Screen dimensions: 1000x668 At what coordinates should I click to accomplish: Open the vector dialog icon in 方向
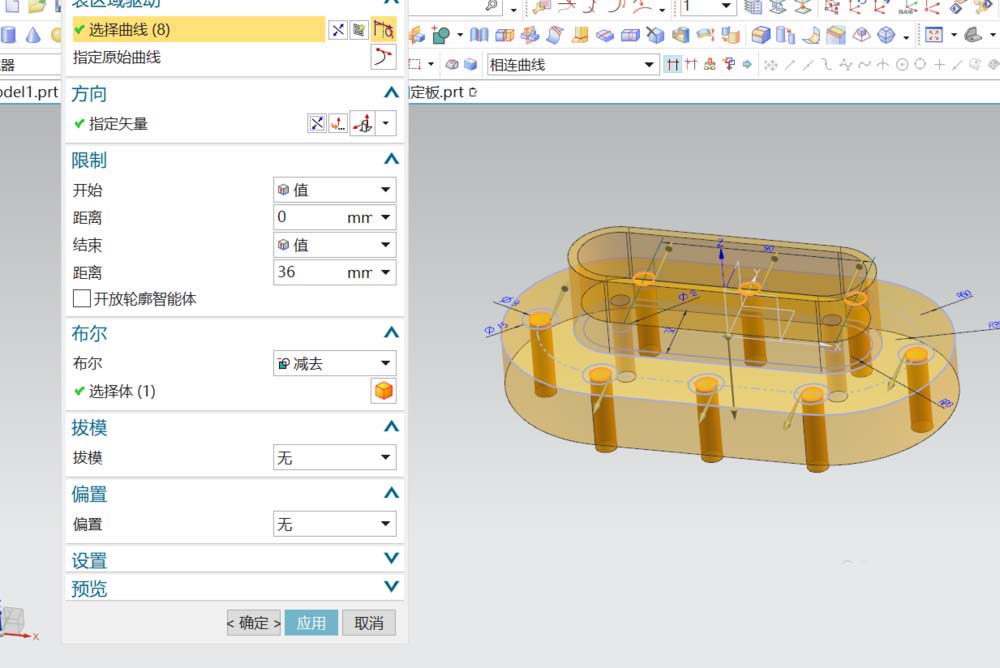pyautogui.click(x=339, y=124)
